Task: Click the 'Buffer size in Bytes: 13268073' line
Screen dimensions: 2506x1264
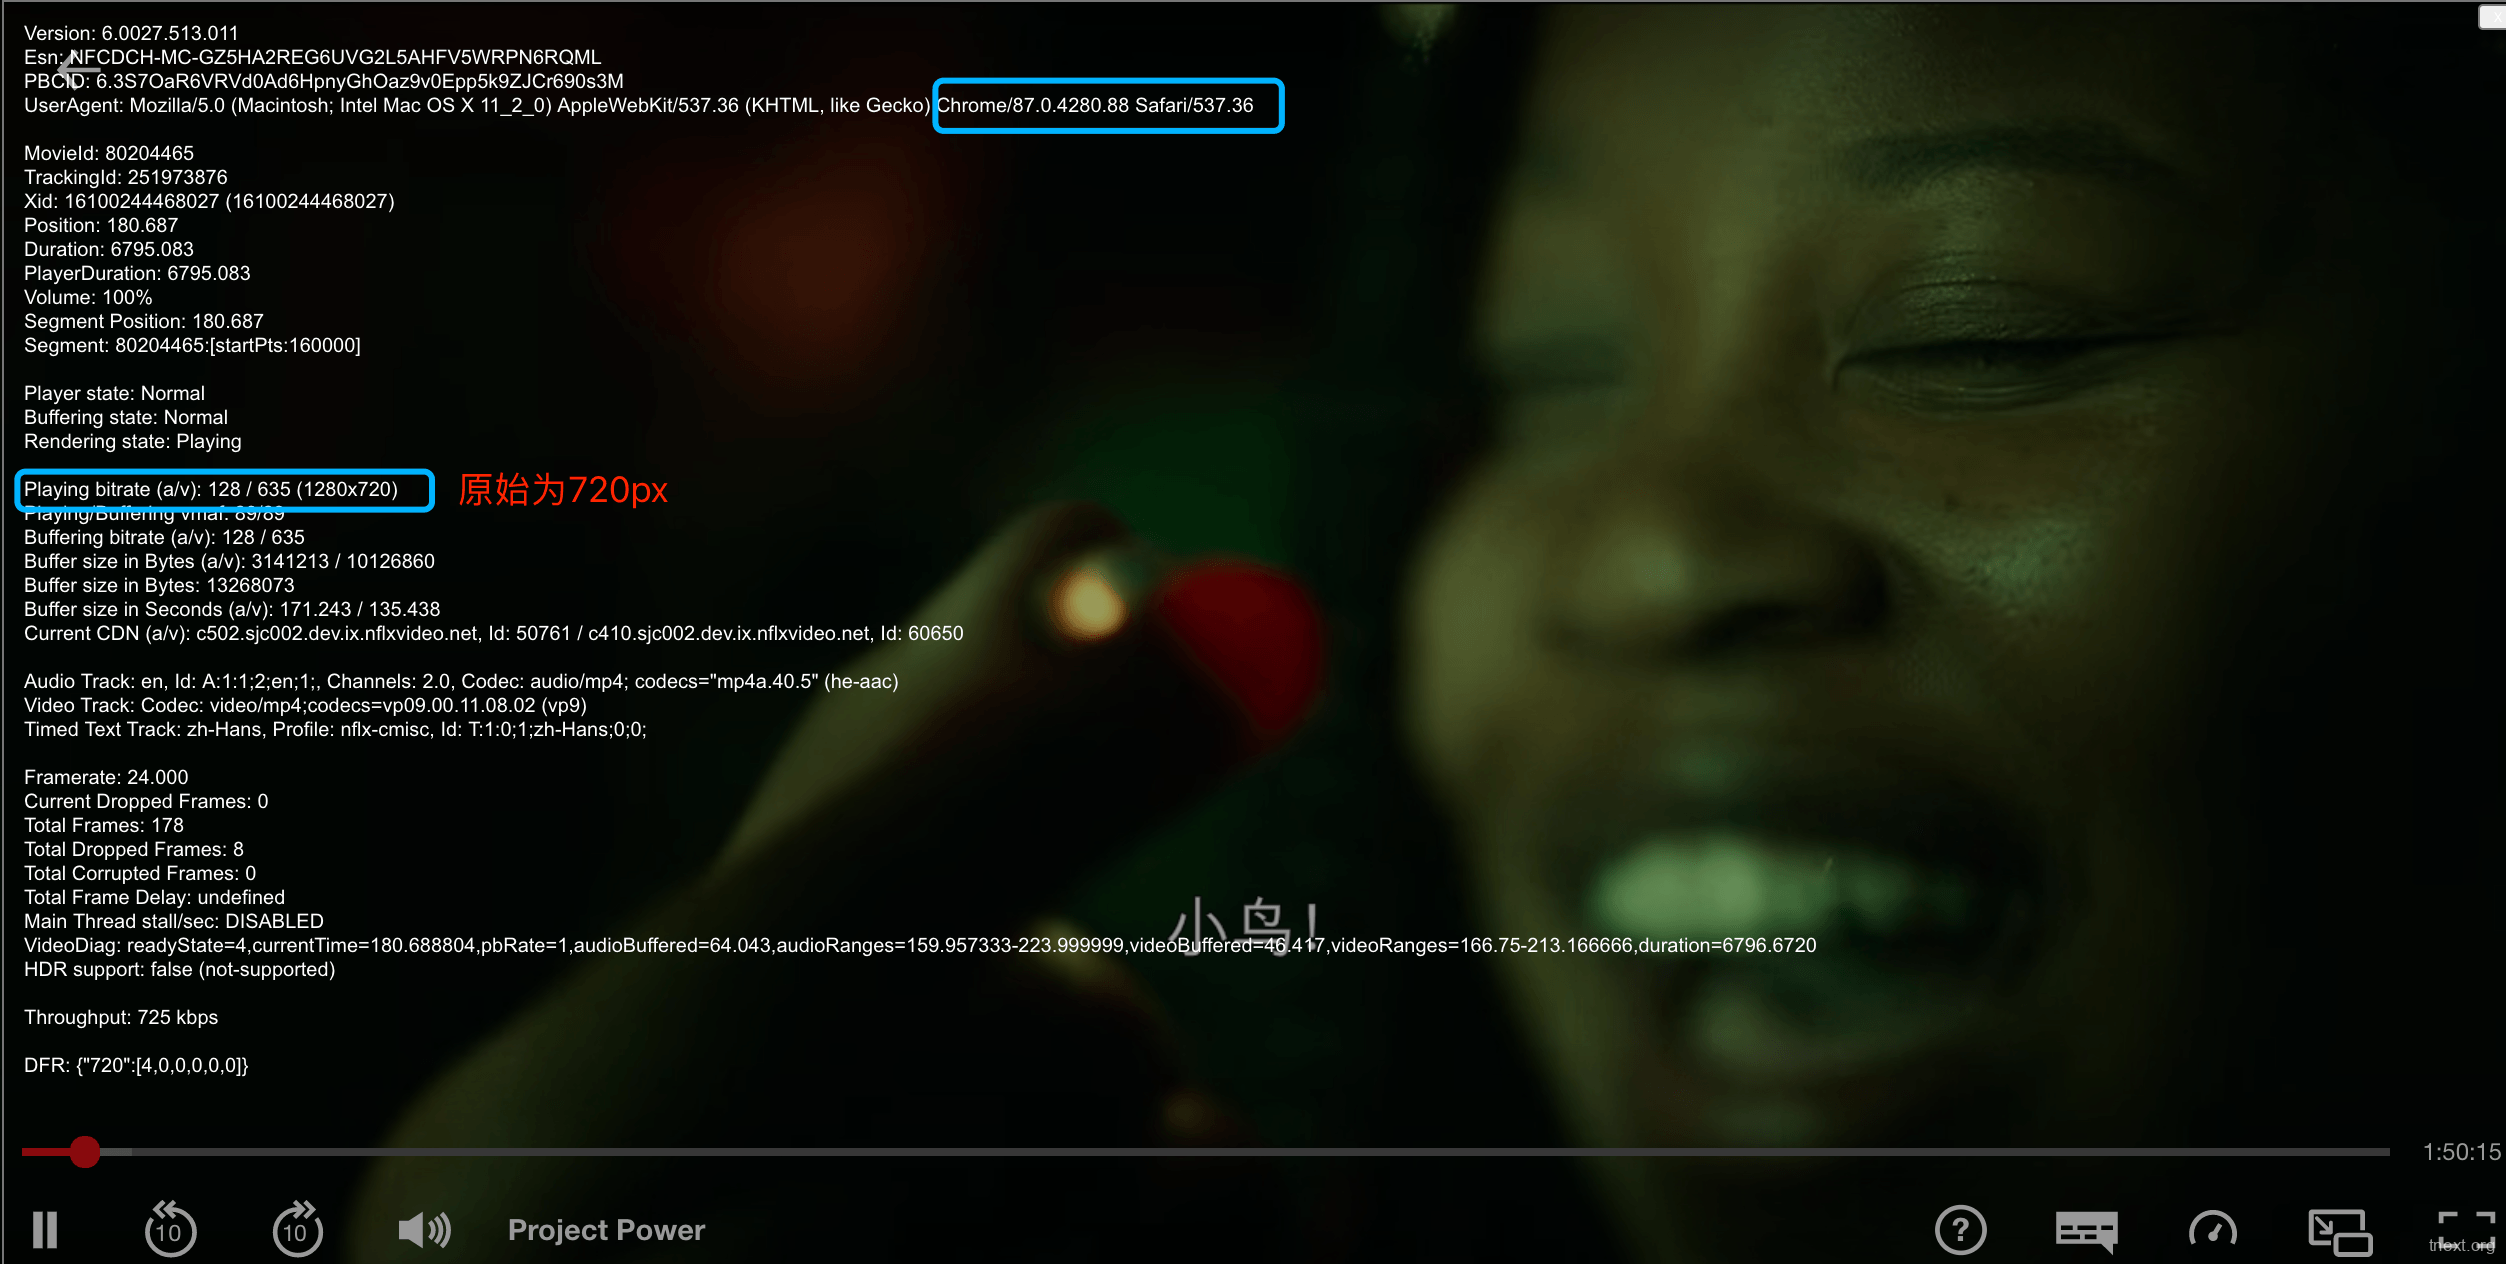Action: 159,585
